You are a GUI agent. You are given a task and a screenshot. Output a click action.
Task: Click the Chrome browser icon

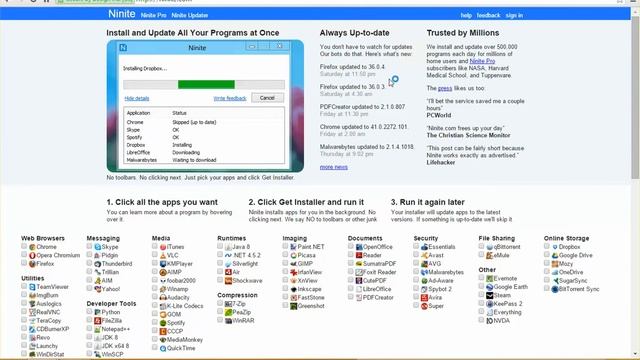click(32, 247)
